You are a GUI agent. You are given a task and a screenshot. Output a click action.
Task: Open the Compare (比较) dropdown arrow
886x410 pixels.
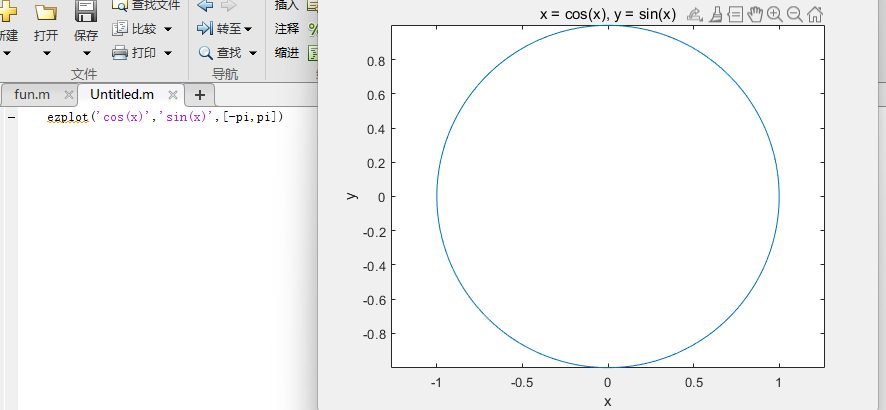(x=168, y=29)
